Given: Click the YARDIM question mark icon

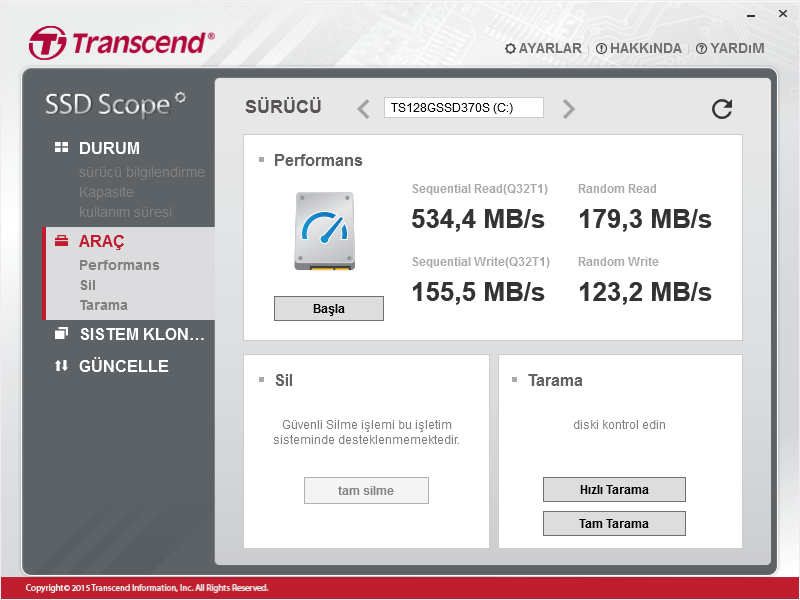Looking at the screenshot, I should [x=702, y=48].
